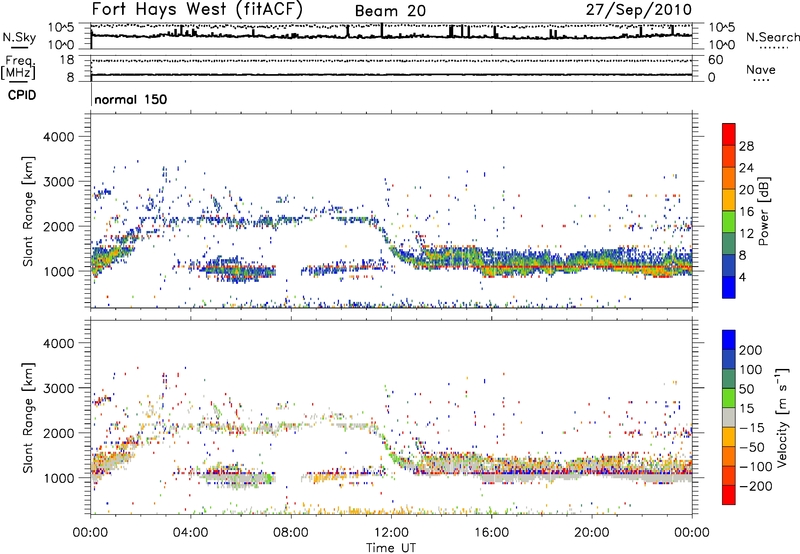Select the 12:00 time tick label
The image size is (800, 554).
point(391,533)
